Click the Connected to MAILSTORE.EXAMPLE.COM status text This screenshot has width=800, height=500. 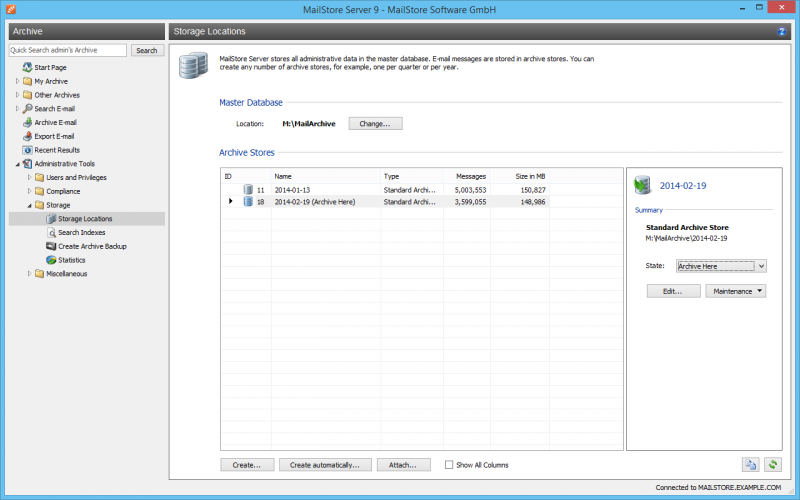718,487
